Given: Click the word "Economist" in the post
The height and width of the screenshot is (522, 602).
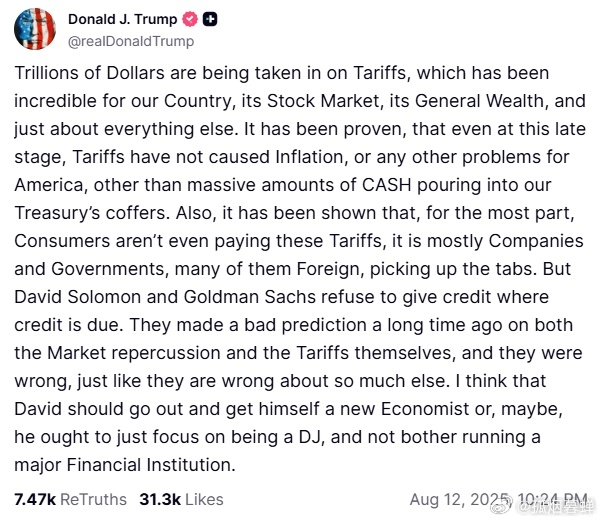Looking at the screenshot, I should point(425,409).
